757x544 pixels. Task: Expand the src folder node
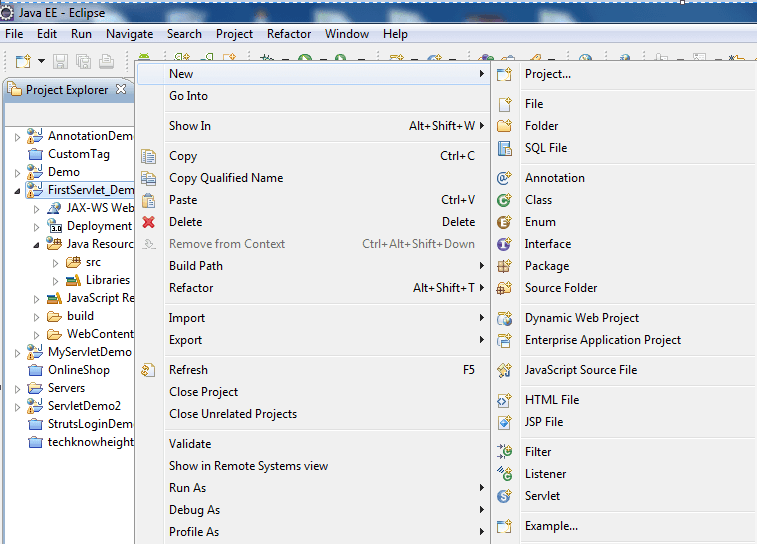pyautogui.click(x=56, y=263)
